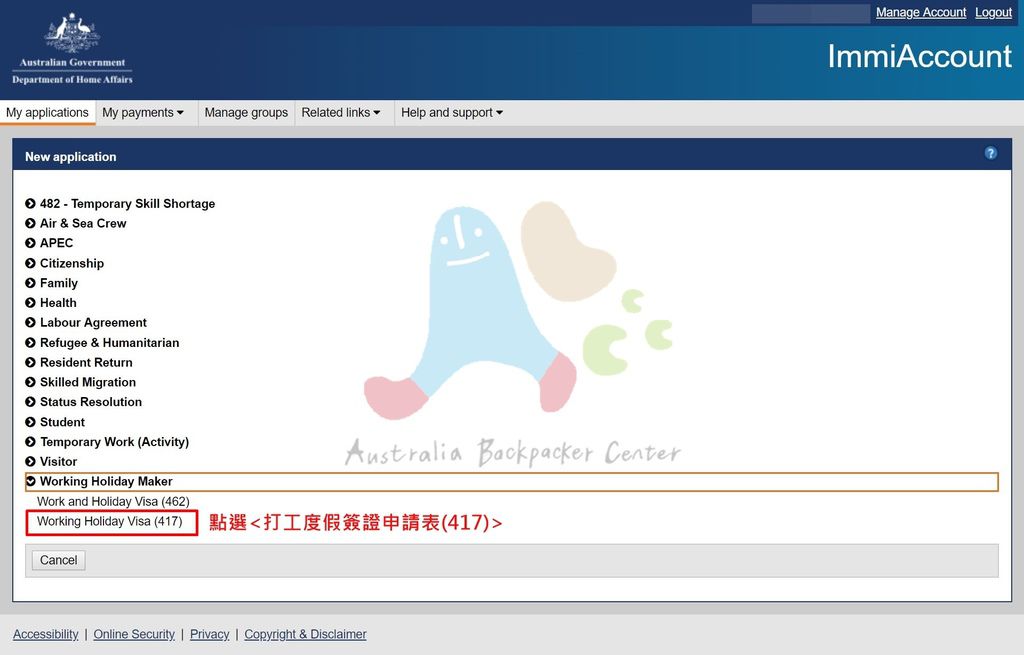The image size is (1024, 655).
Task: Expand the Air & Sea Crew arrow icon
Action: [x=30, y=223]
